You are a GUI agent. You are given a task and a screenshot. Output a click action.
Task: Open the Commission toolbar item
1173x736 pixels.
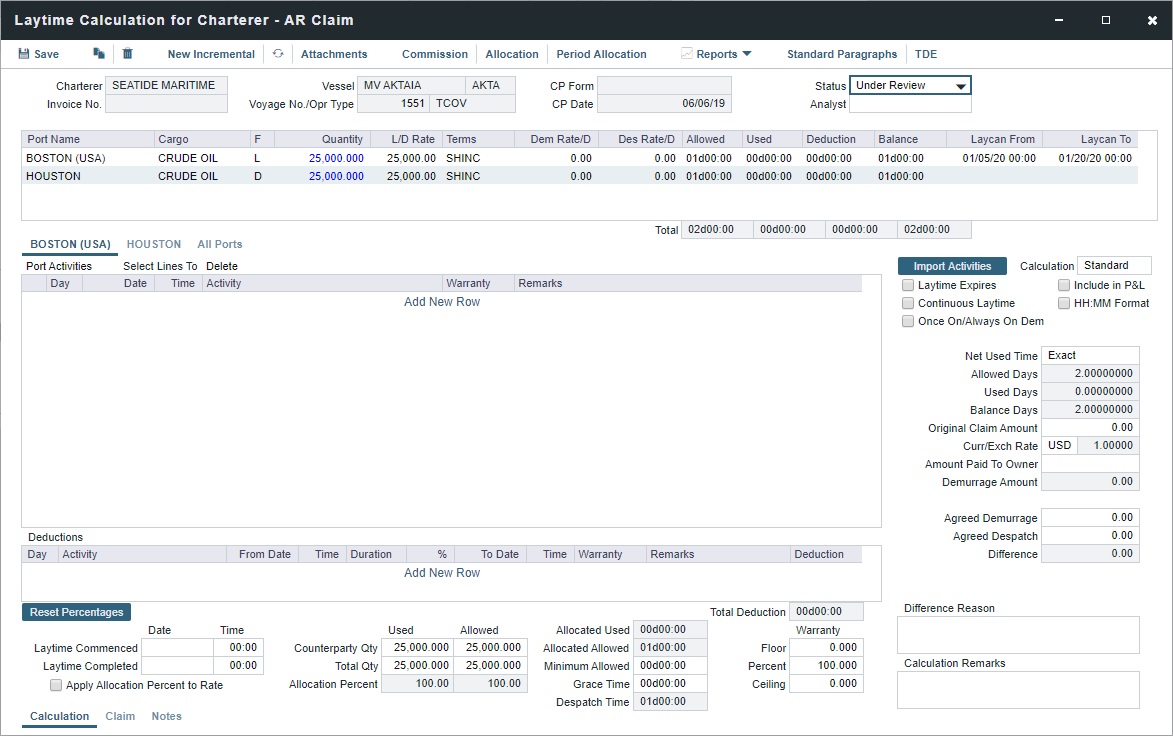pos(434,54)
